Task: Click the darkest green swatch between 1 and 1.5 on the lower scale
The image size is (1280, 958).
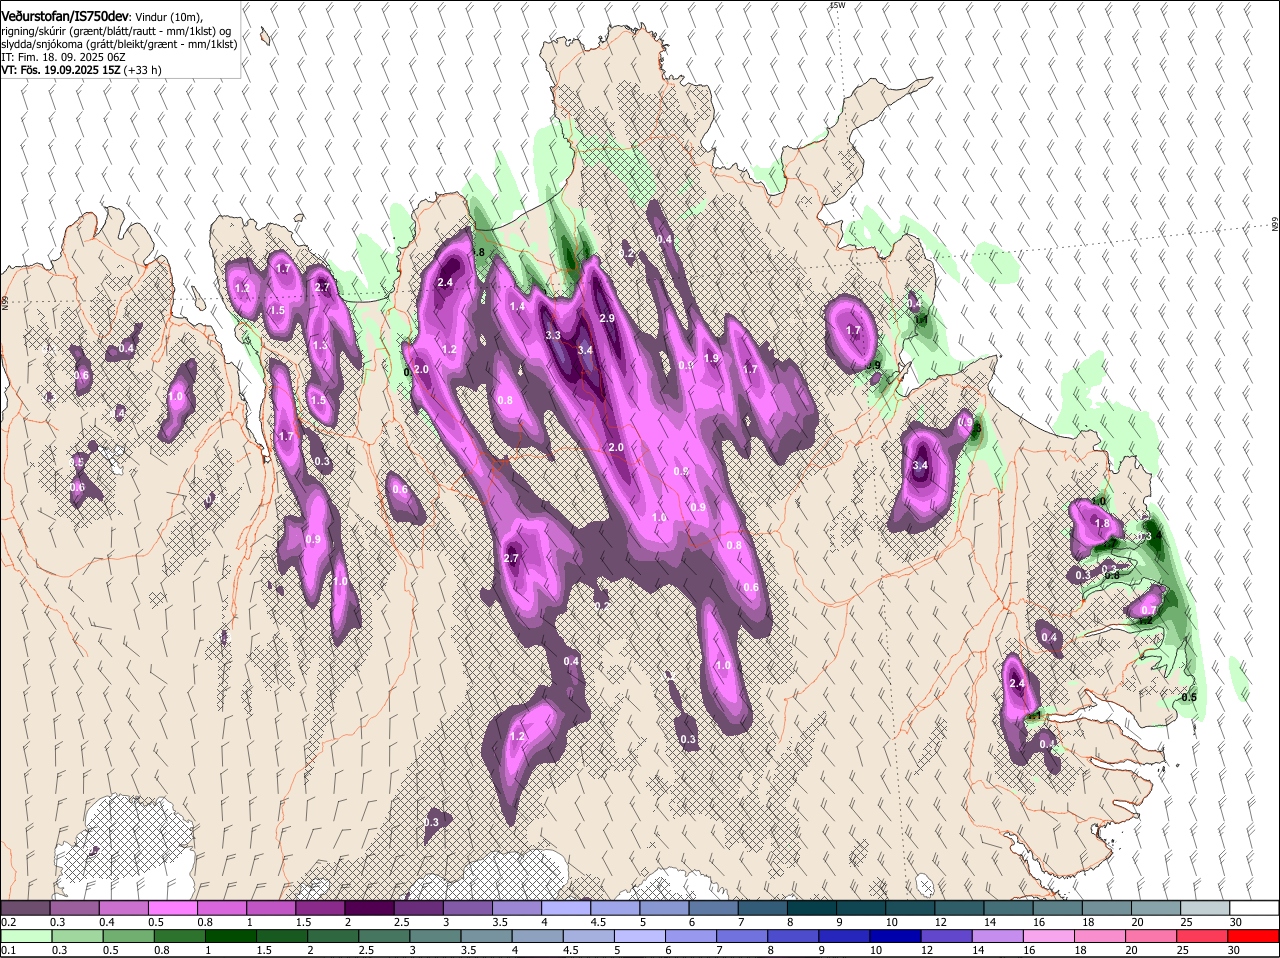Action: pos(231,936)
